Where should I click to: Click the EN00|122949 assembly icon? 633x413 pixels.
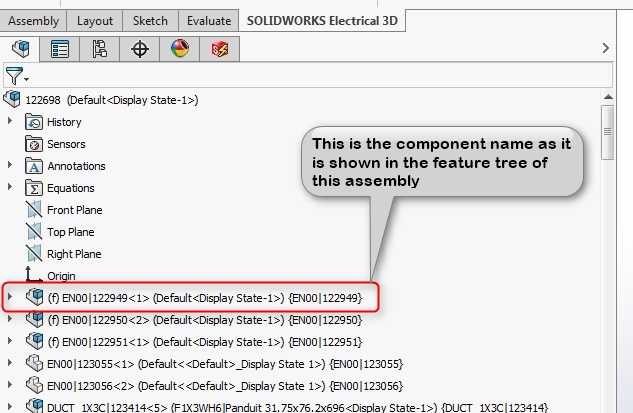[x=34, y=297]
